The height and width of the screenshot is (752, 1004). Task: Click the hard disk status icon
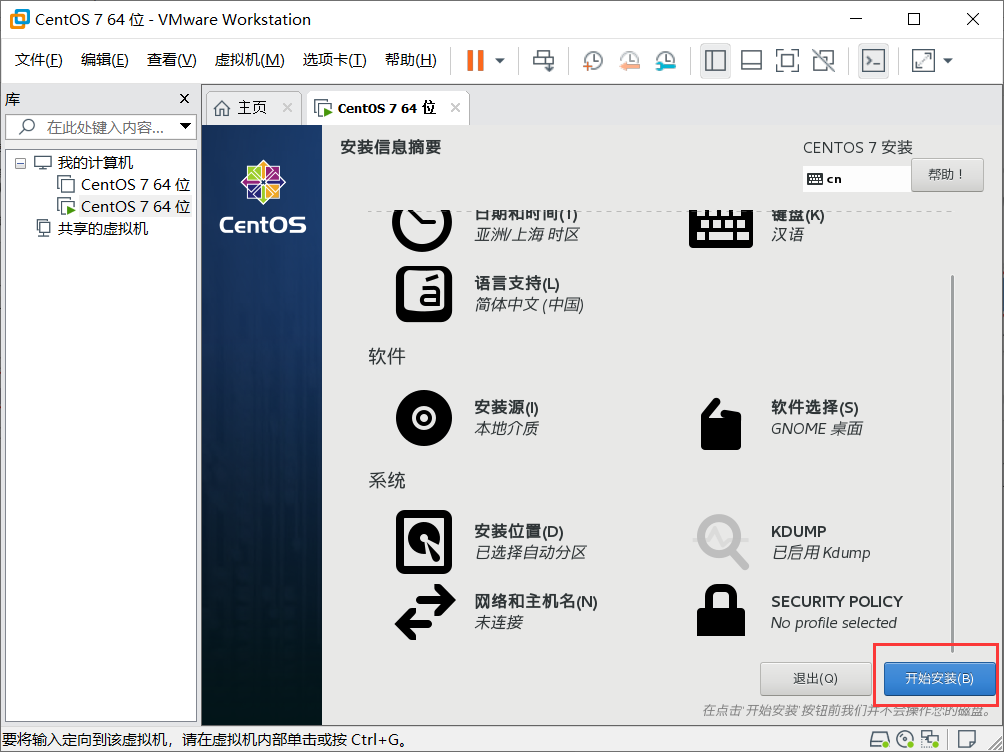(880, 740)
